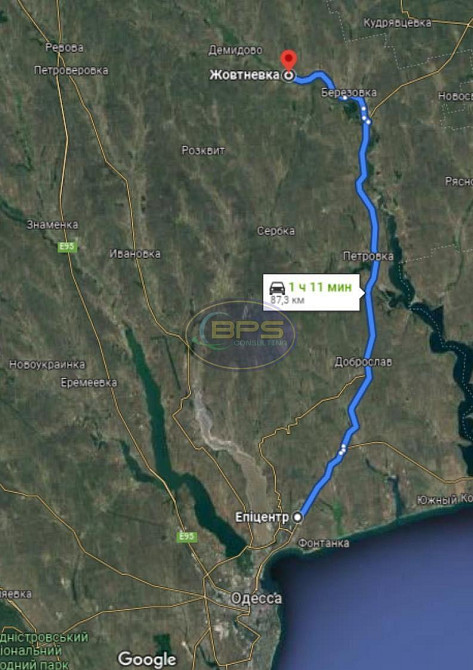Screen dimensions: 473x670
Task: Click the Google logo at the bottom
Action: [x=147, y=660]
